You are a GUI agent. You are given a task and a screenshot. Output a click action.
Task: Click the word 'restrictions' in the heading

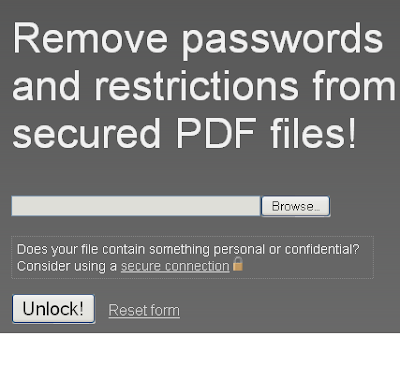(197, 86)
